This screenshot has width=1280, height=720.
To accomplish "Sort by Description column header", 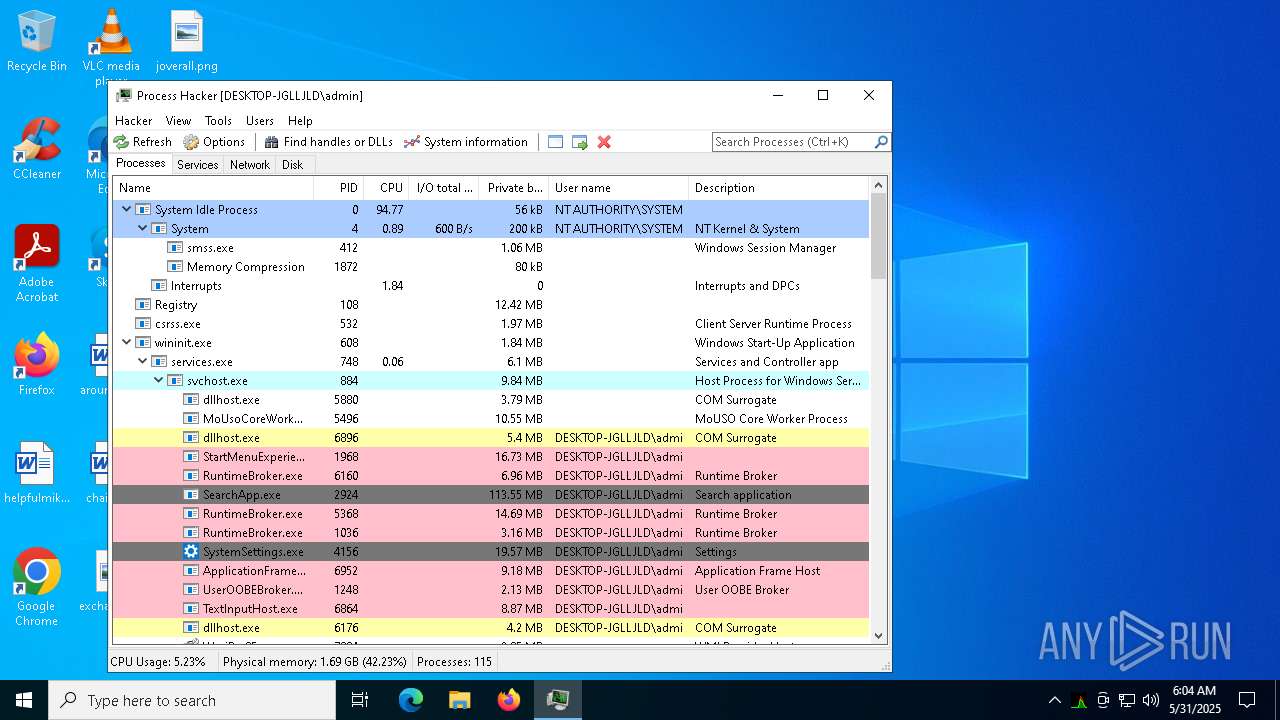I will pyautogui.click(x=779, y=188).
